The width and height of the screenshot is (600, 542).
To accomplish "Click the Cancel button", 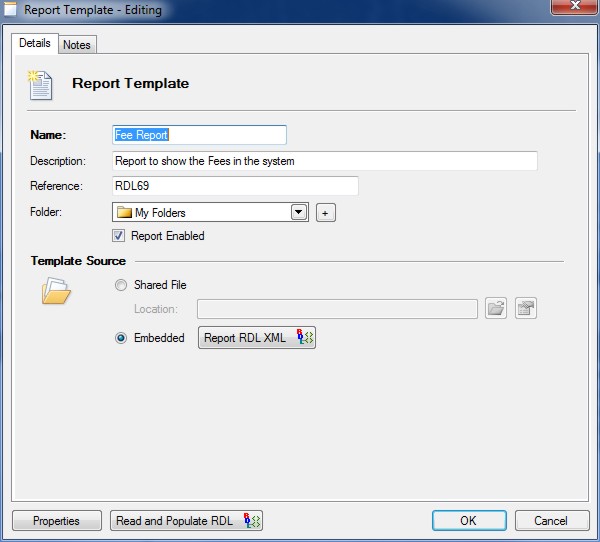I will coord(551,521).
